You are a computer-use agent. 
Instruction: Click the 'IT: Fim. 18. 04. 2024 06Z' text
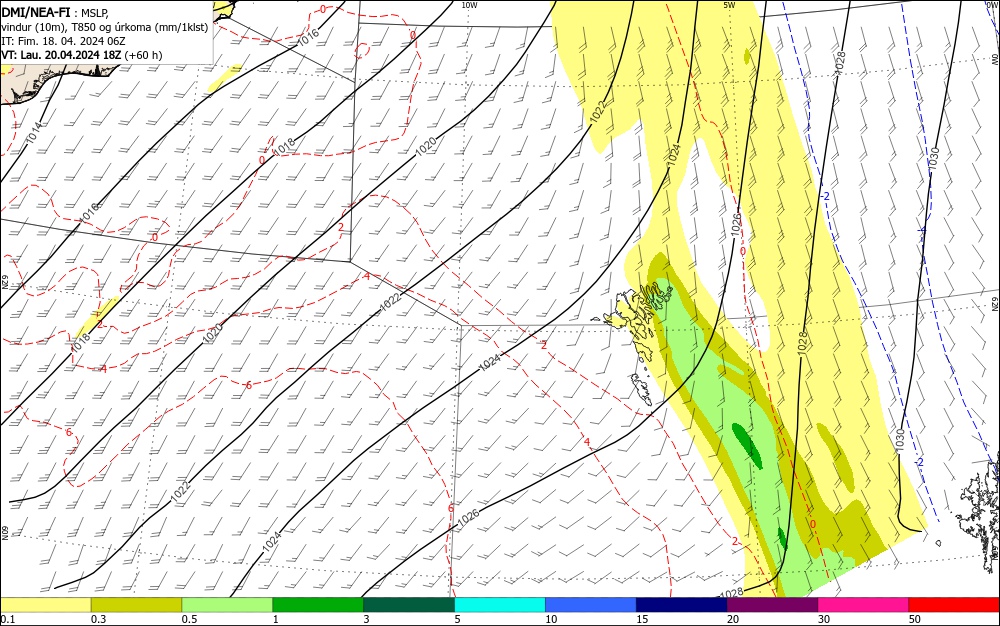pyautogui.click(x=63, y=41)
